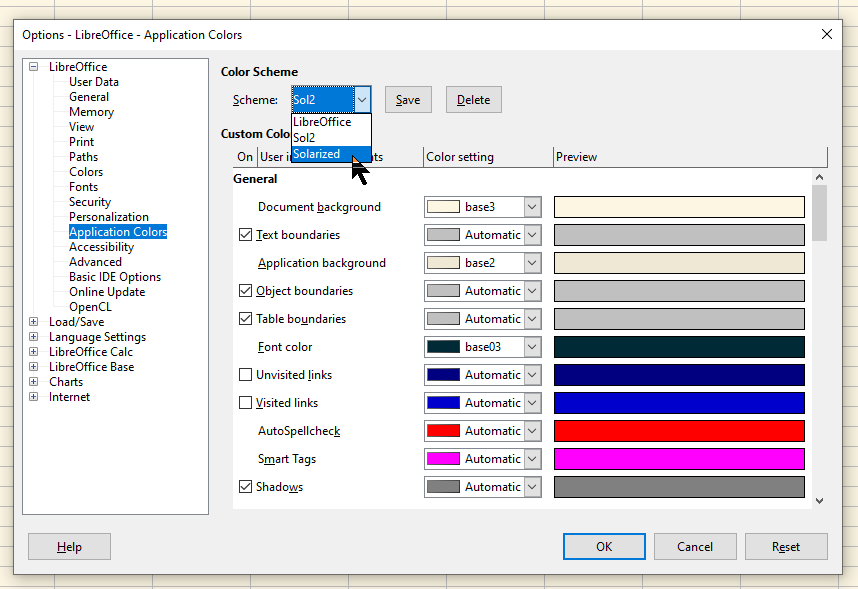Open Shadows color dropdown
Image resolution: width=858 pixels, height=589 pixels.
pos(532,487)
